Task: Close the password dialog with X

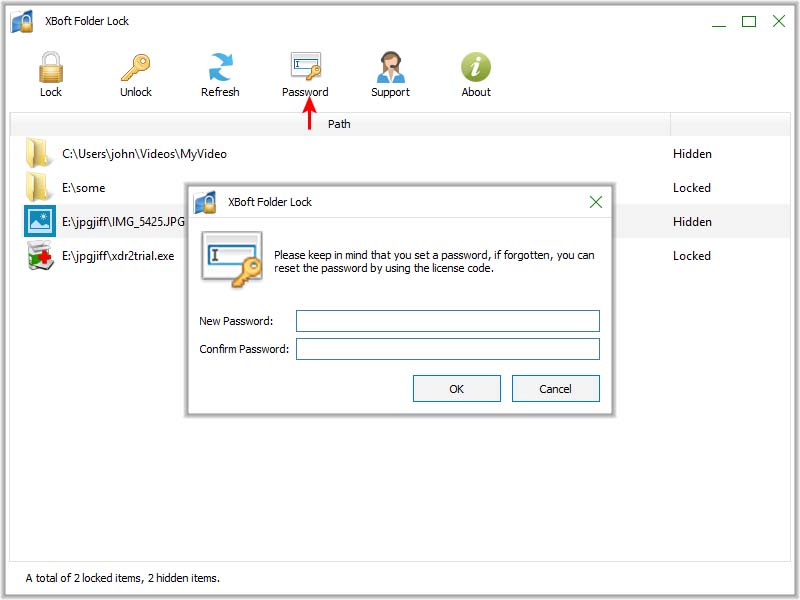Action: [x=595, y=202]
